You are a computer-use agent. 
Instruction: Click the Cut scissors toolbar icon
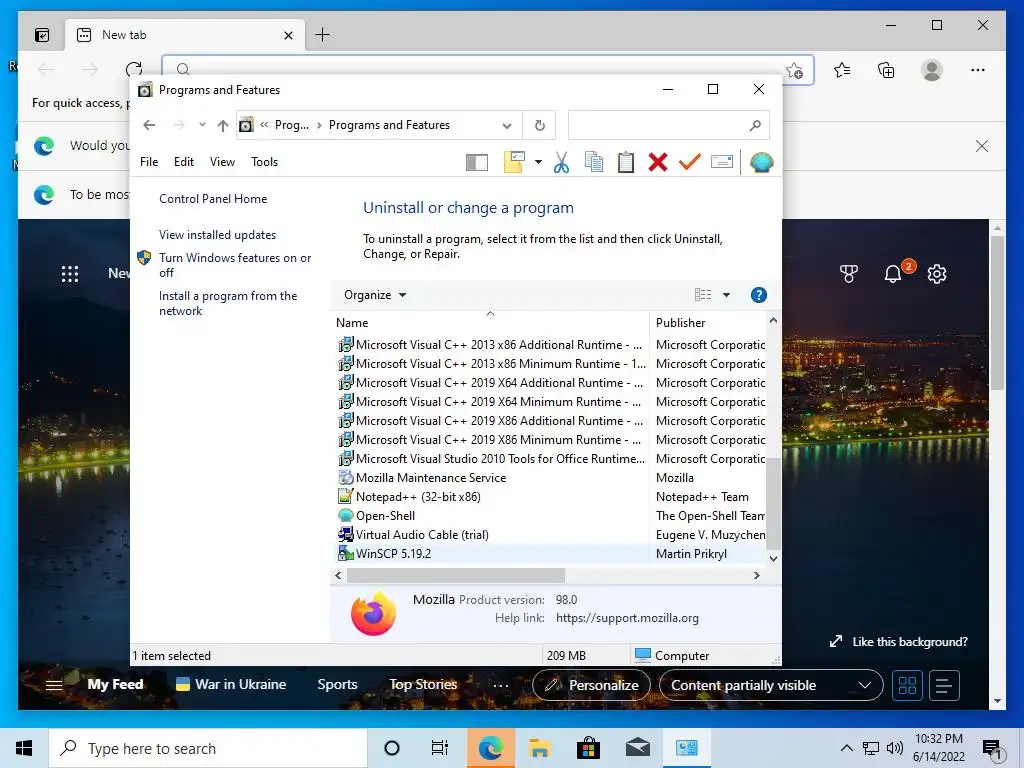click(x=561, y=162)
